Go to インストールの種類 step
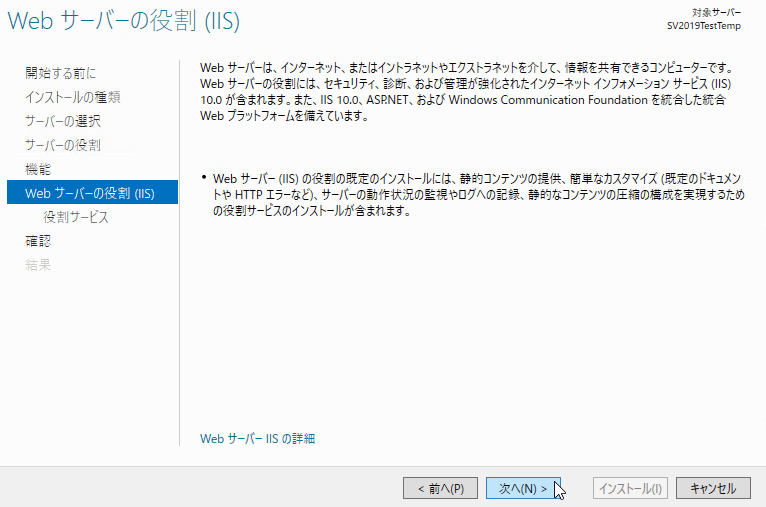The width and height of the screenshot is (766, 507). point(73,97)
